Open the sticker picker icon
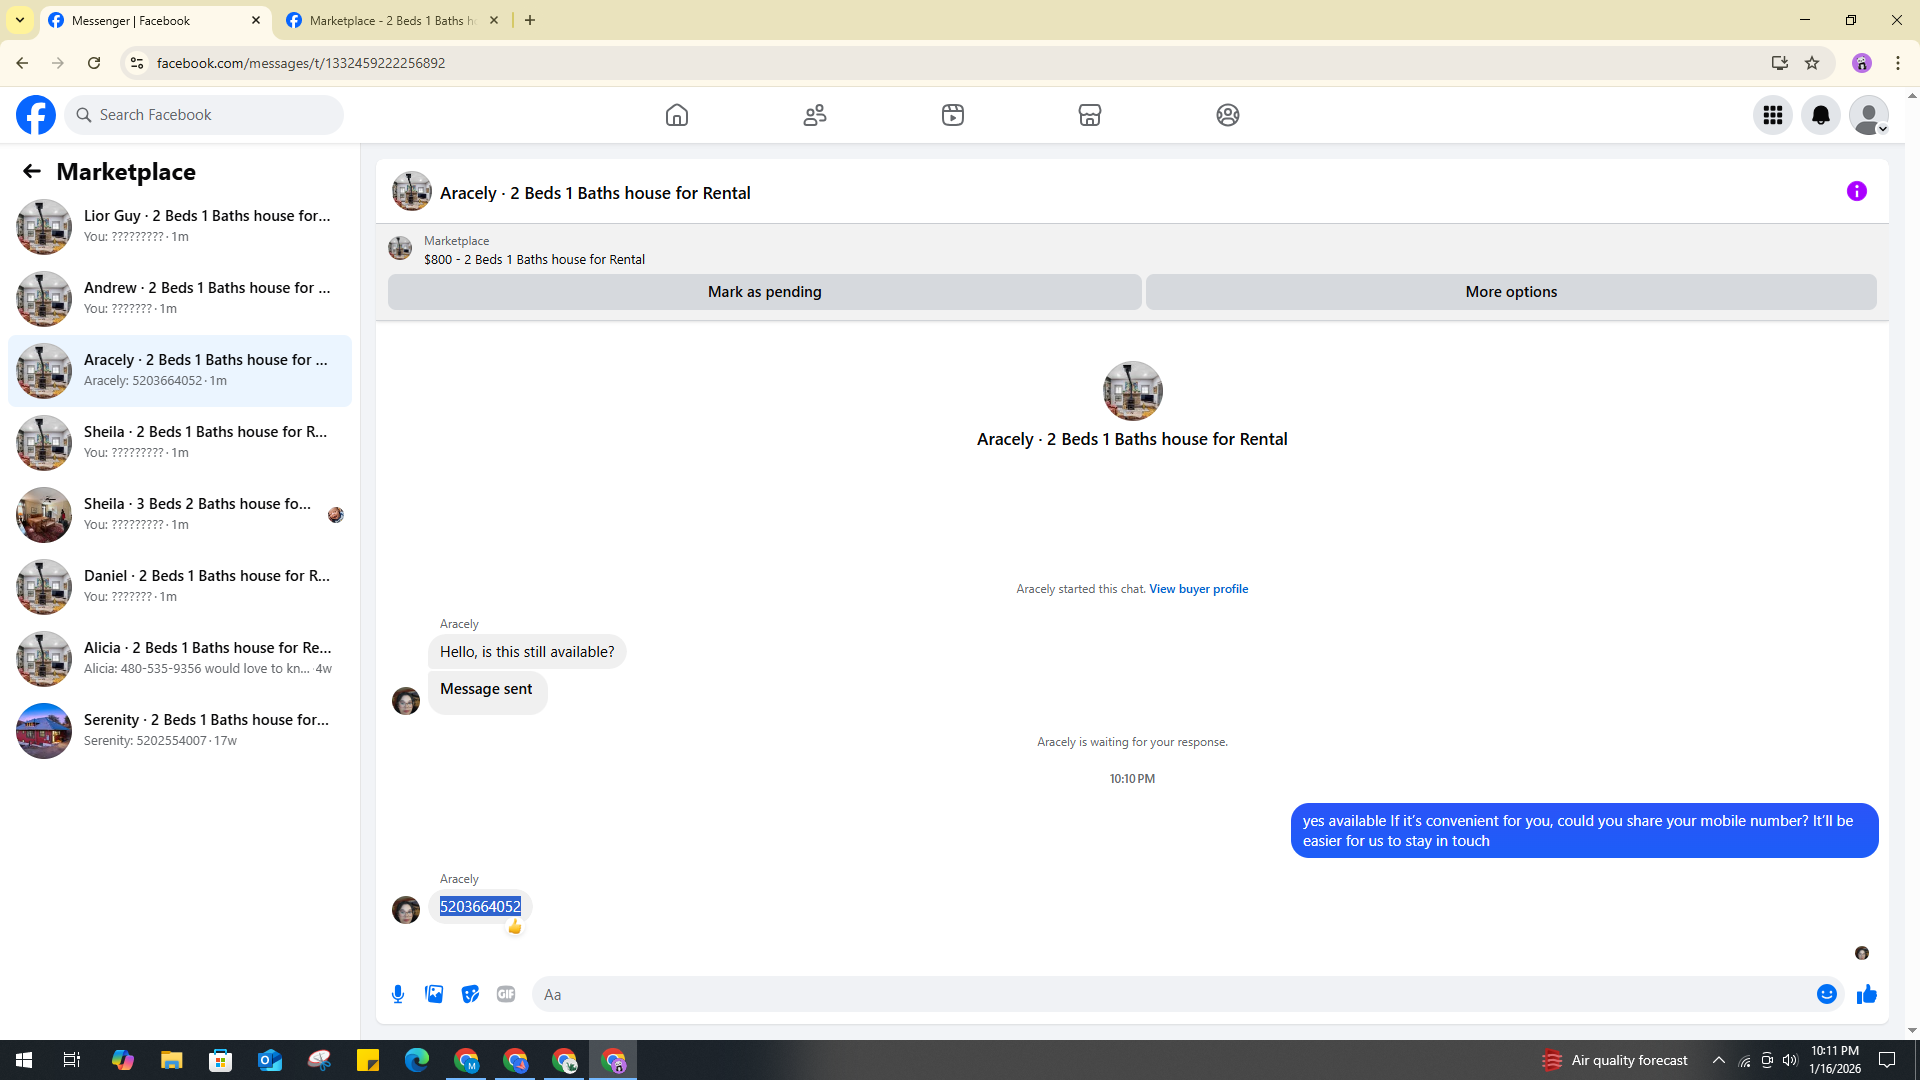The width and height of the screenshot is (1920, 1080). pos(470,994)
